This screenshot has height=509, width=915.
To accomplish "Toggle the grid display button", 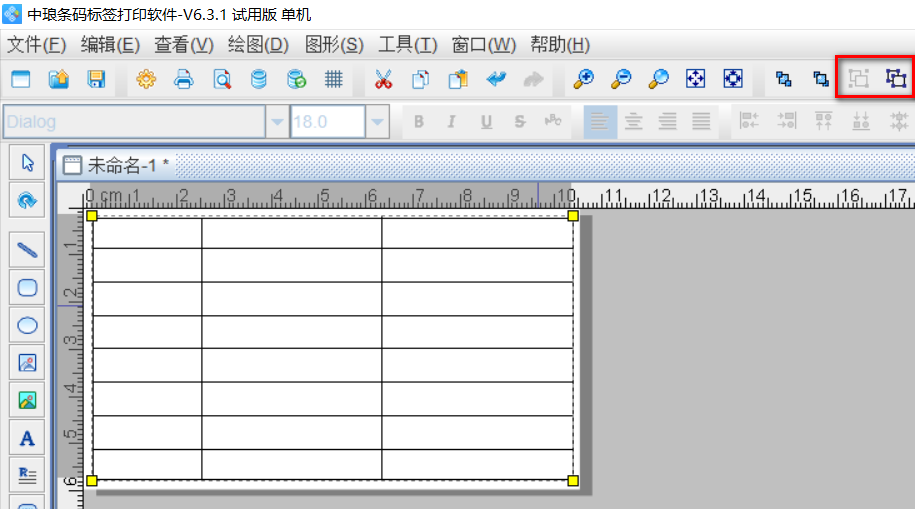I will click(x=334, y=79).
